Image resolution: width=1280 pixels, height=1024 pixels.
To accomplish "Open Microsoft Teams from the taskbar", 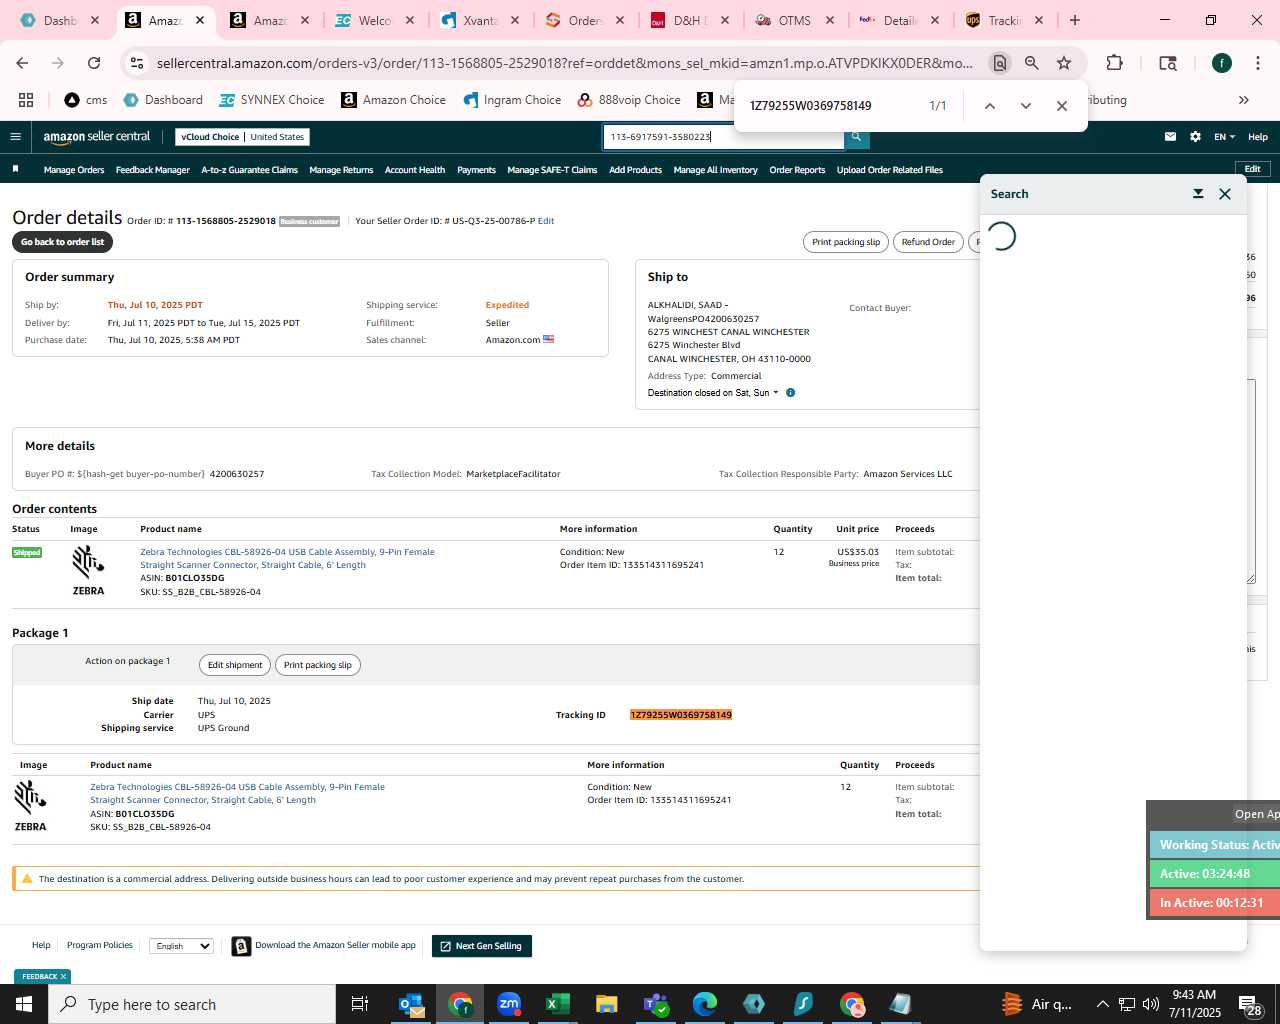I will point(655,1004).
